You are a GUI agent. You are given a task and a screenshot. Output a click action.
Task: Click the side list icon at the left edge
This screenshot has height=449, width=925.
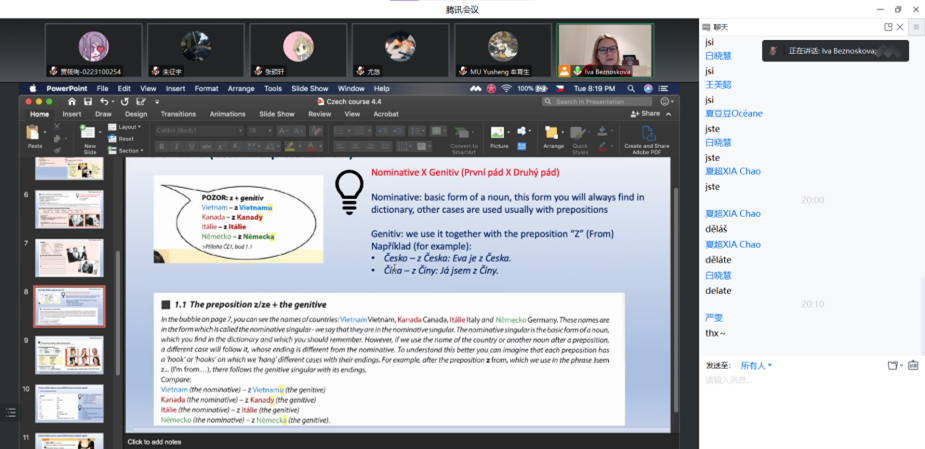(x=10, y=413)
